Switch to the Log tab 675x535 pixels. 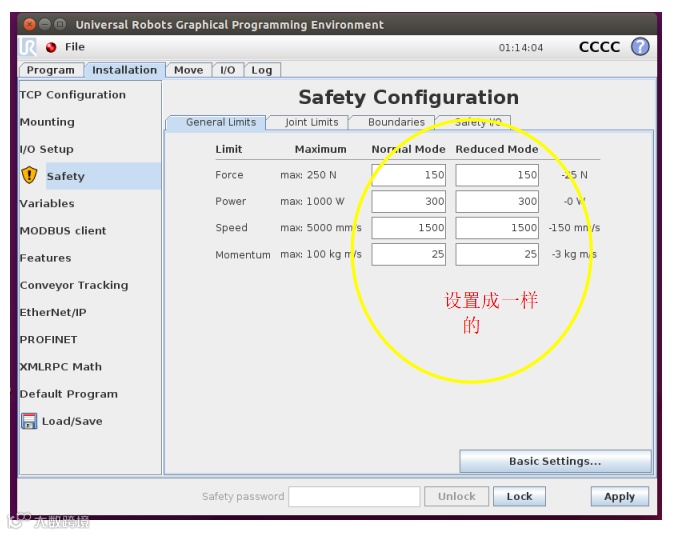click(x=262, y=70)
